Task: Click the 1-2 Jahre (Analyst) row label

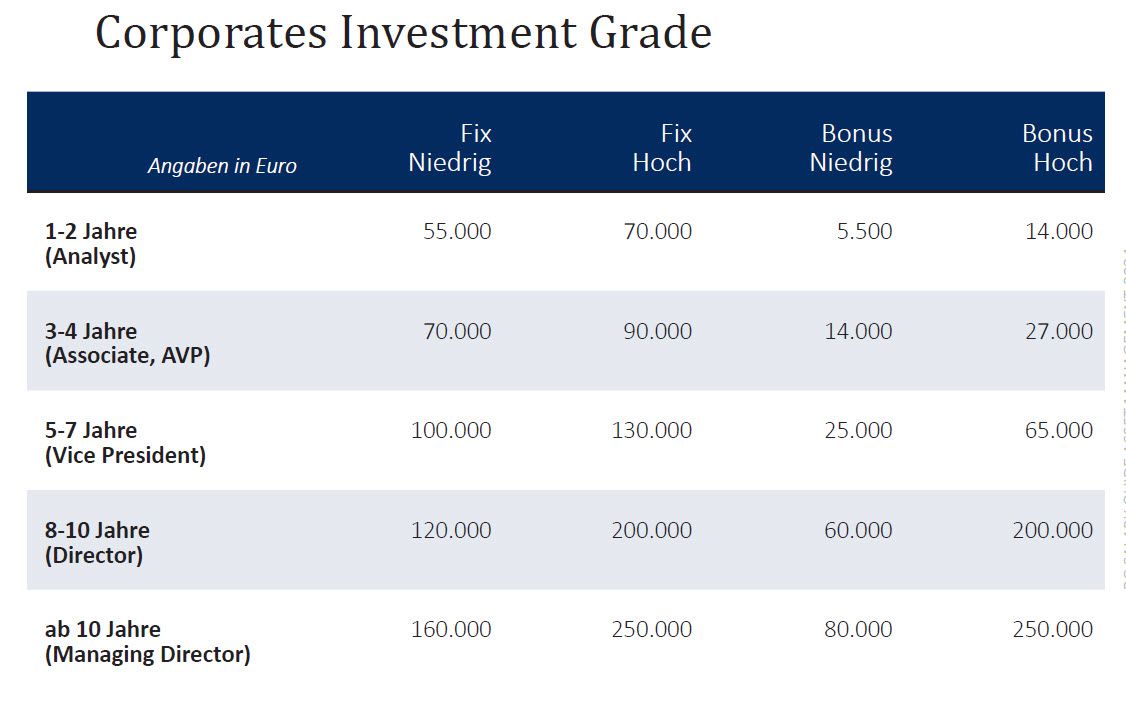Action: 91,243
